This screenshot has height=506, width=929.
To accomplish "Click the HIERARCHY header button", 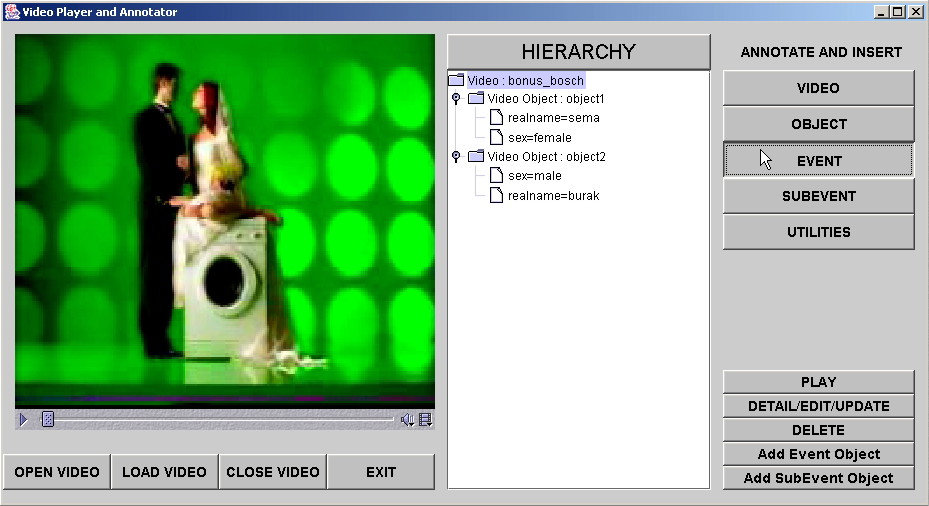I will (578, 52).
